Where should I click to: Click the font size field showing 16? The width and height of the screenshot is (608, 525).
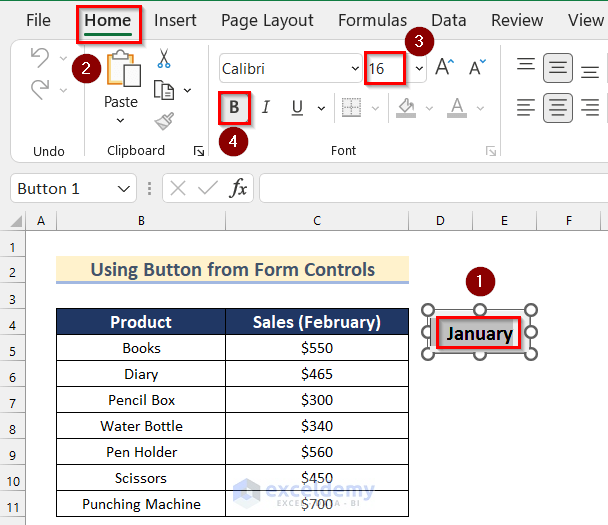point(385,69)
